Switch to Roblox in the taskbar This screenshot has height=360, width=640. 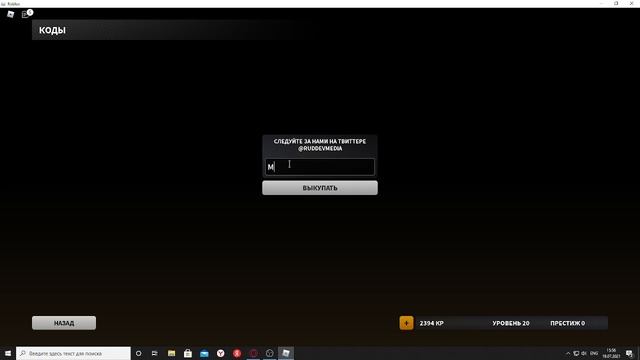coord(286,353)
